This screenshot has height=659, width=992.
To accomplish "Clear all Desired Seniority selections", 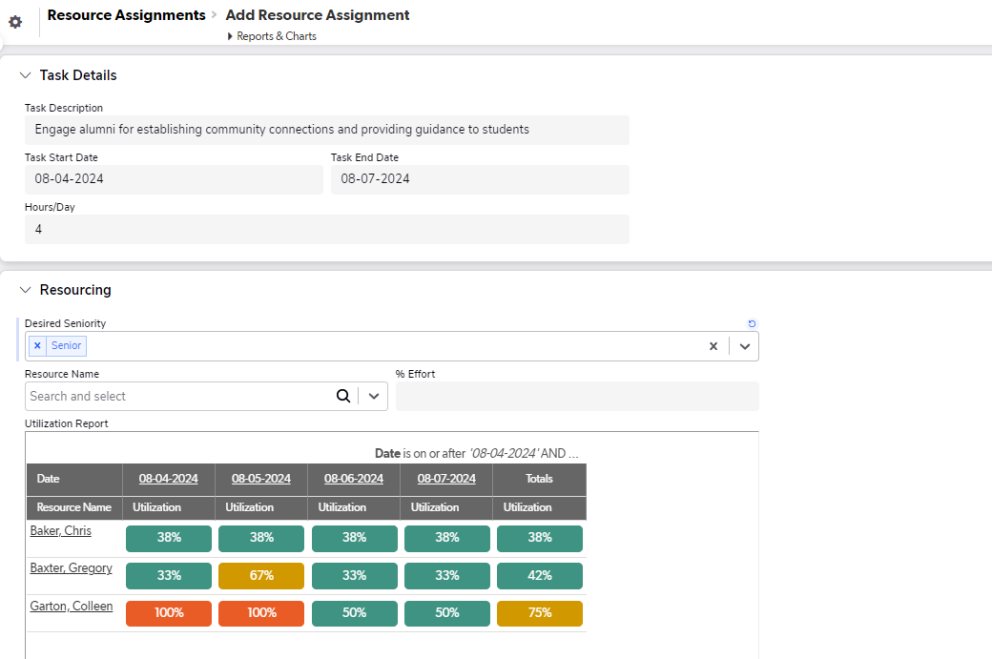I will 713,346.
